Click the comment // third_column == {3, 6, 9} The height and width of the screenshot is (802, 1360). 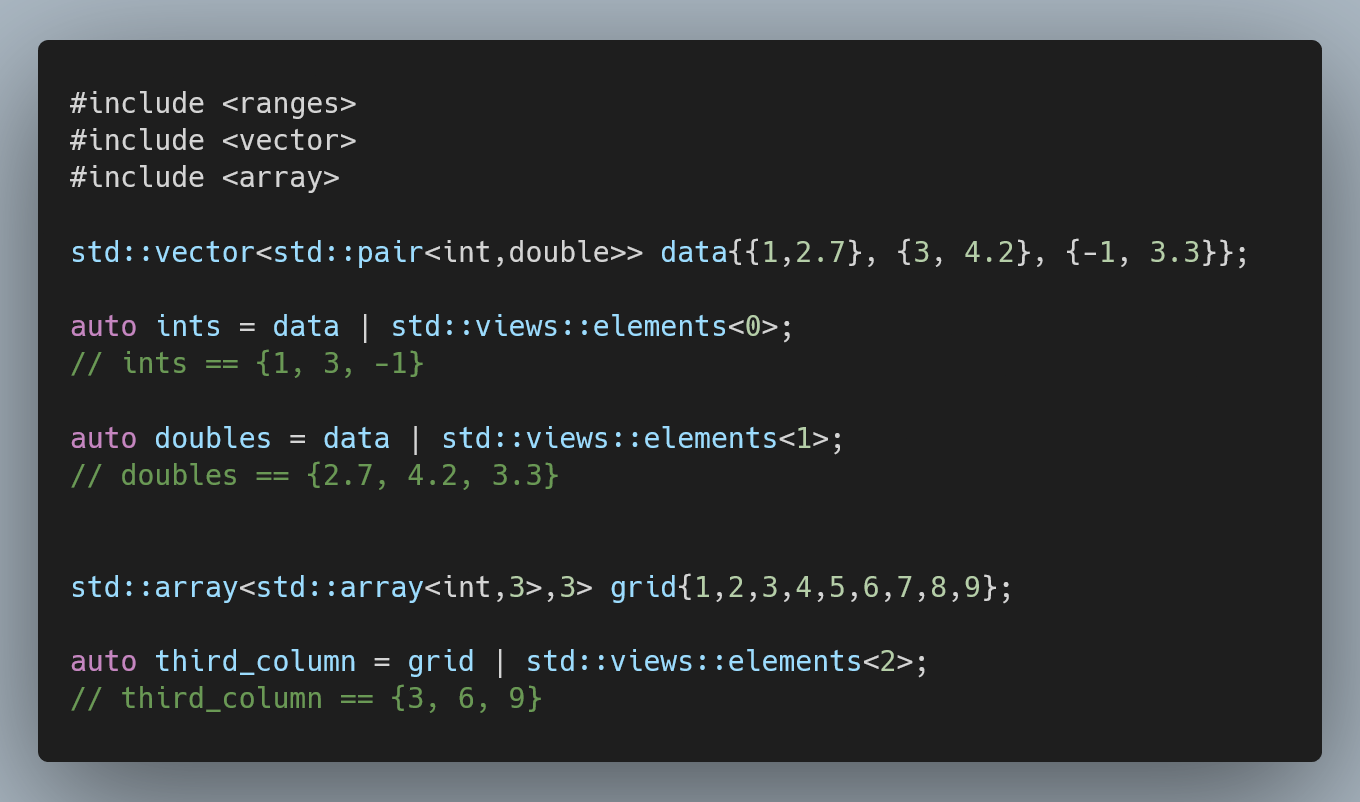(306, 698)
